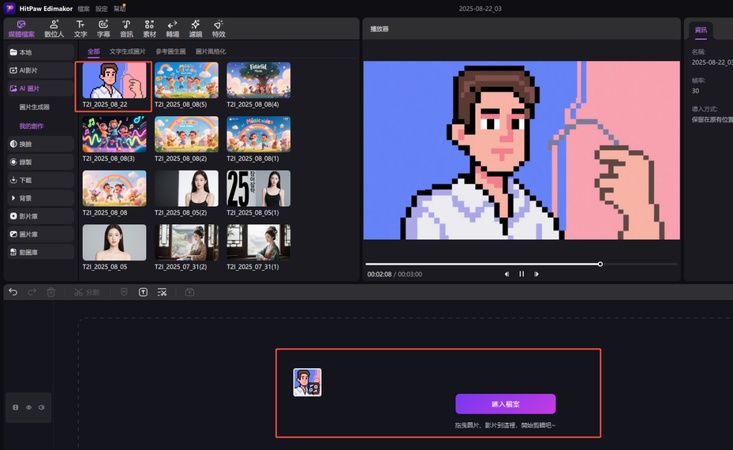The width and height of the screenshot is (733, 450).
Task: Open the 字幕 subtitles tool
Action: (103, 29)
